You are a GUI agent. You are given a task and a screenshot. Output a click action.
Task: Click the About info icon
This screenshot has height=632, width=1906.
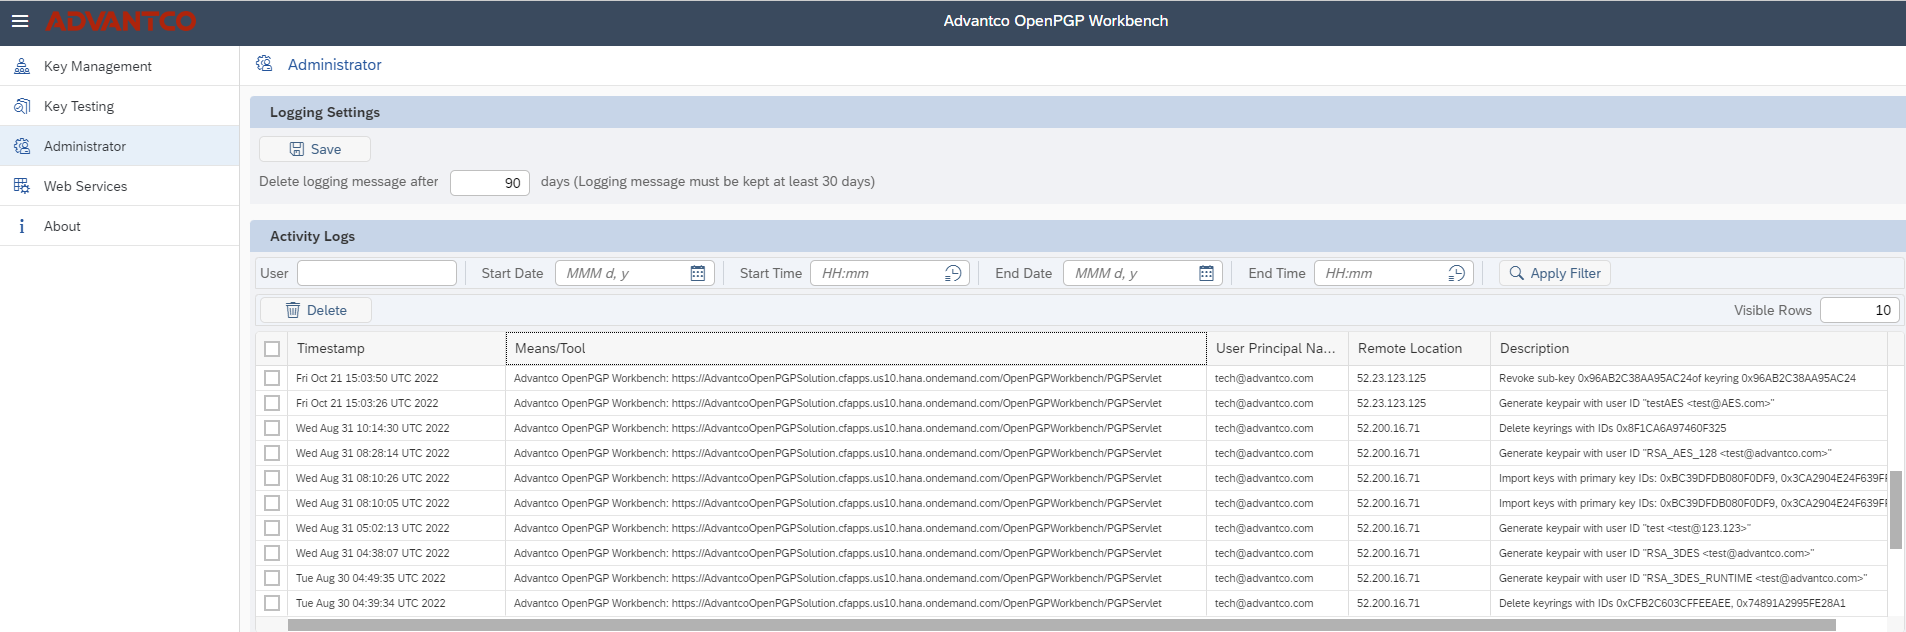21,226
